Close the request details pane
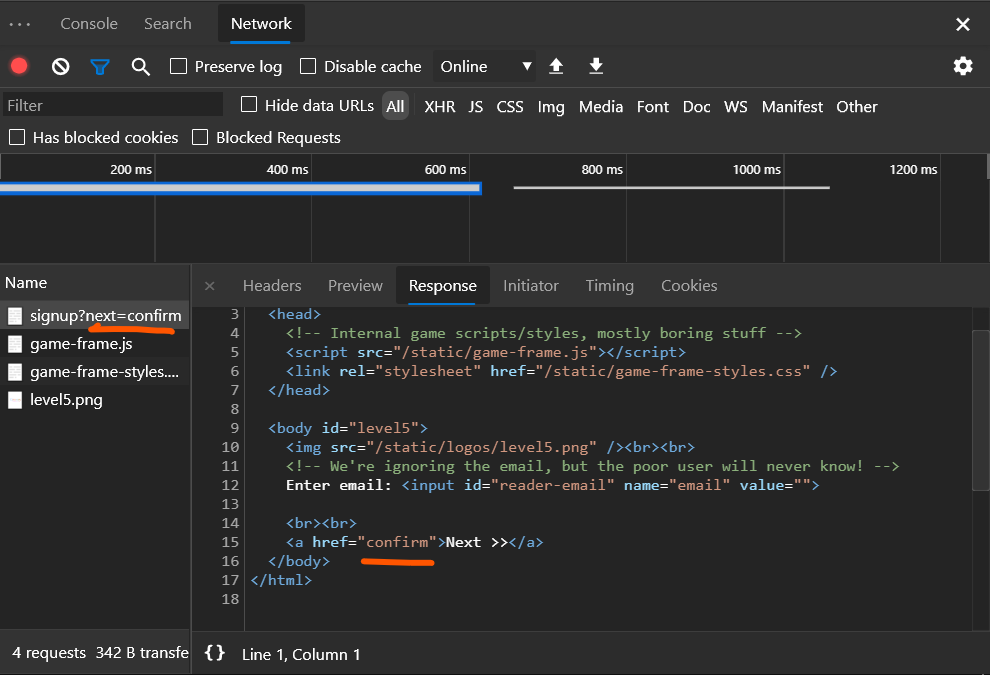Screen dimensions: 990x675 pos(210,286)
